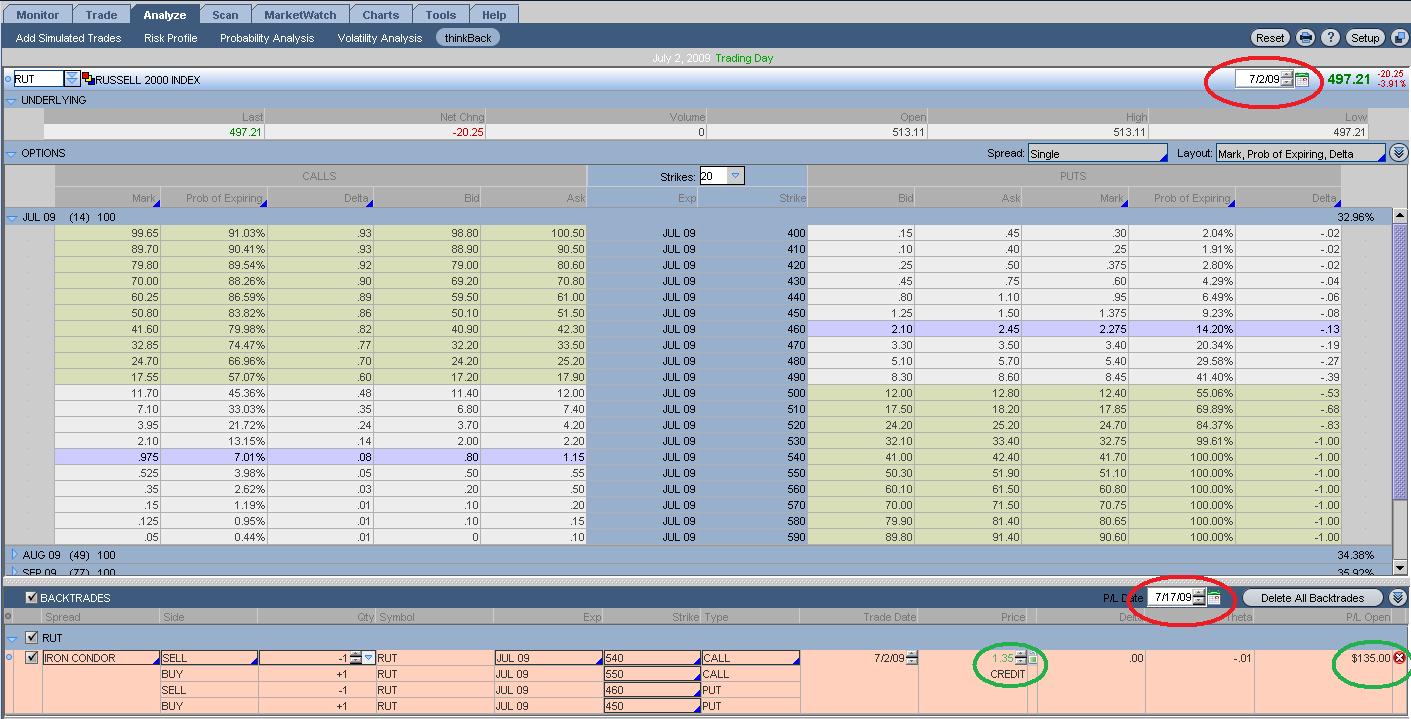The height and width of the screenshot is (719, 1411).
Task: Click the Delete All Backtrades button
Action: coord(1311,598)
